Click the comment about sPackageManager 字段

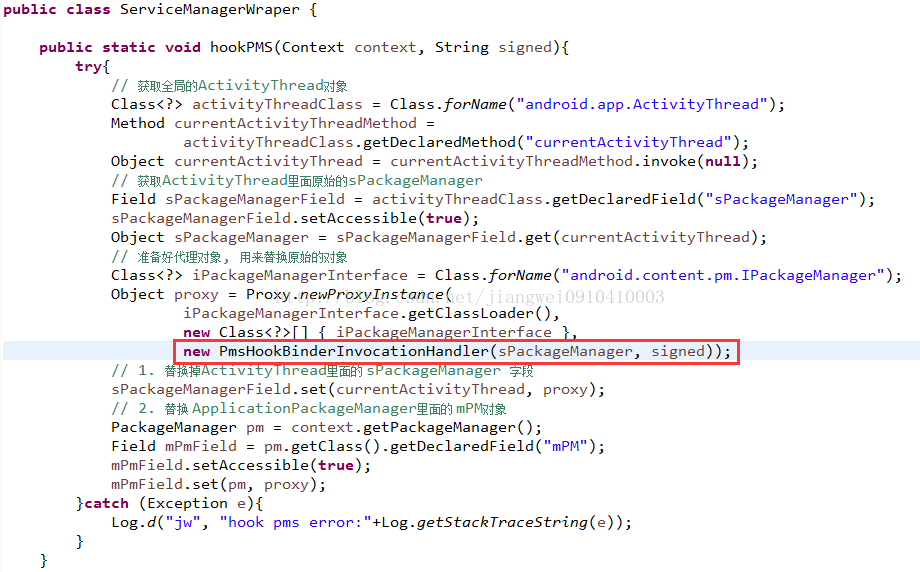(x=322, y=371)
